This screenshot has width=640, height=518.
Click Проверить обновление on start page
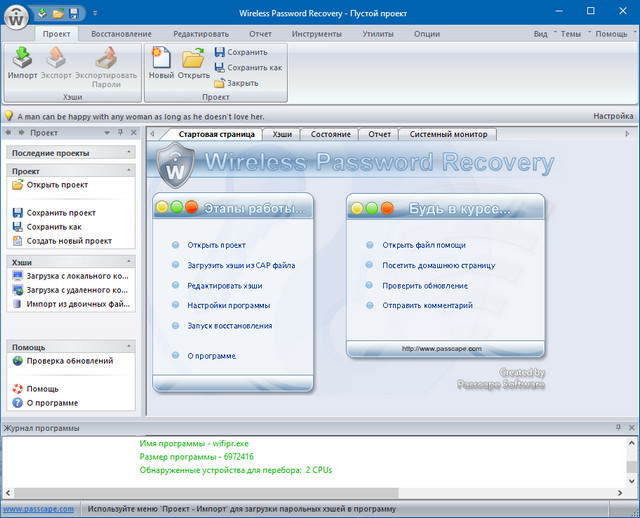(x=424, y=286)
